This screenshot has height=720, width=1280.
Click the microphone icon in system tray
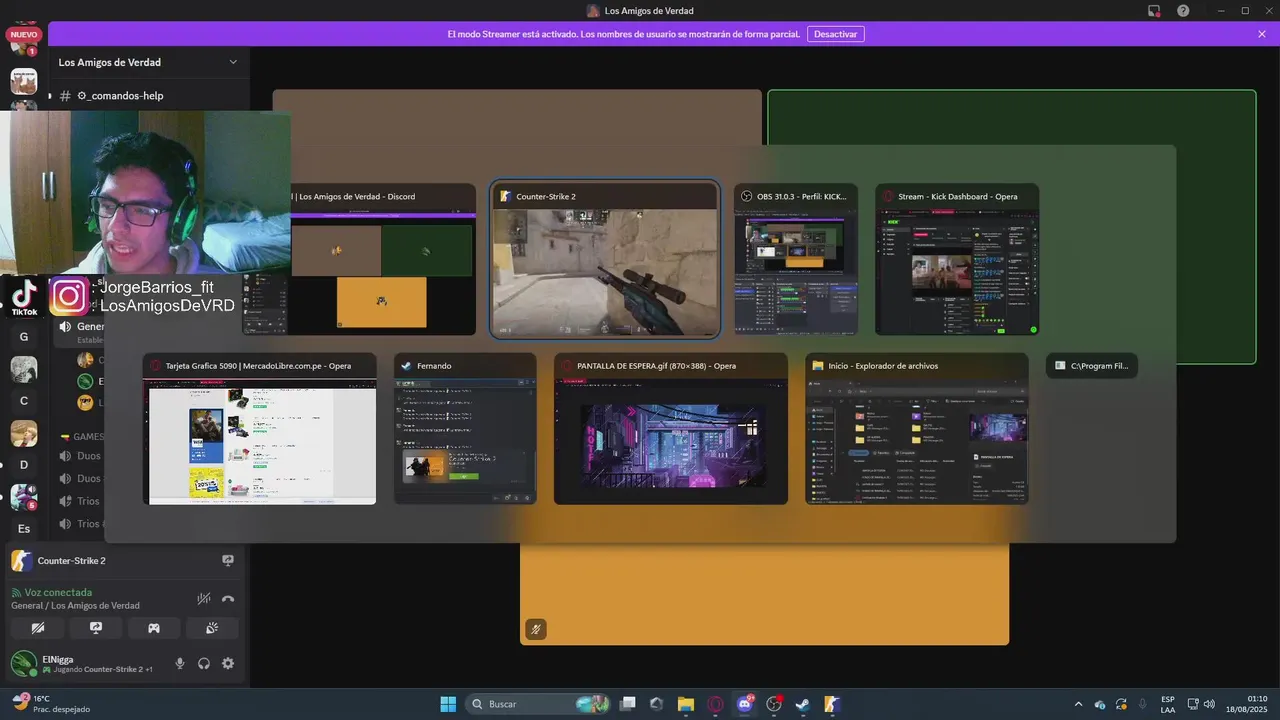pos(1142,704)
